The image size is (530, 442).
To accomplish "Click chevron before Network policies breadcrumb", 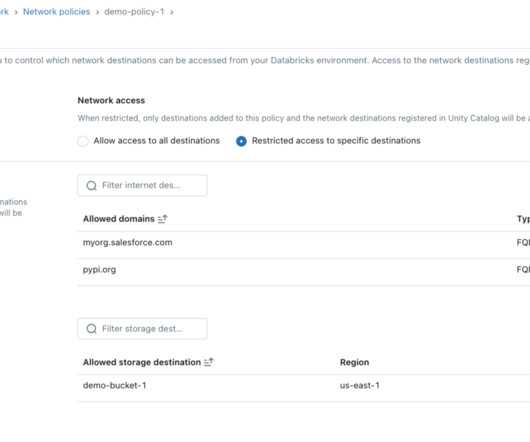I will click(16, 13).
